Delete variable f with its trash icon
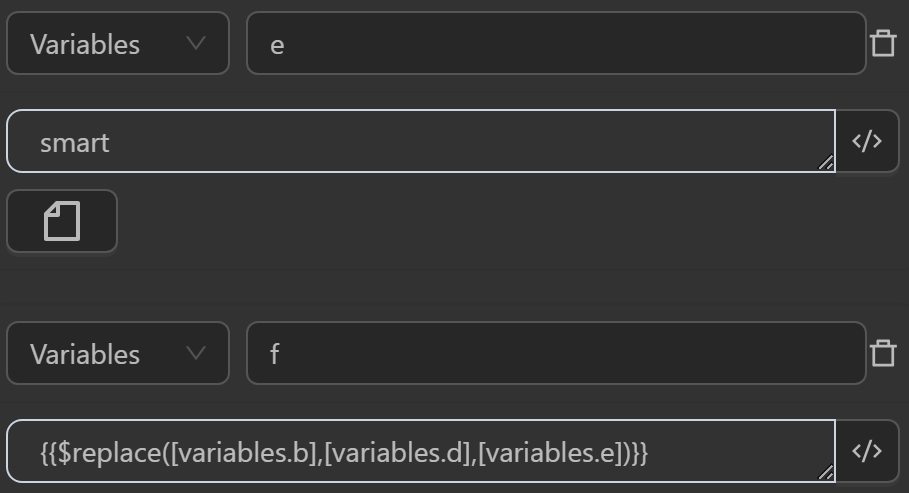Image resolution: width=909 pixels, height=493 pixels. click(883, 354)
